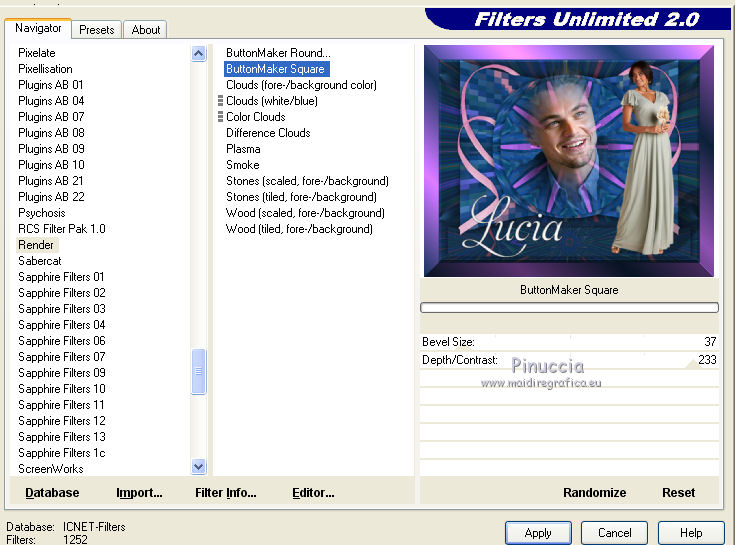
Task: Select Plugins AB 21 category
Action: [51, 181]
